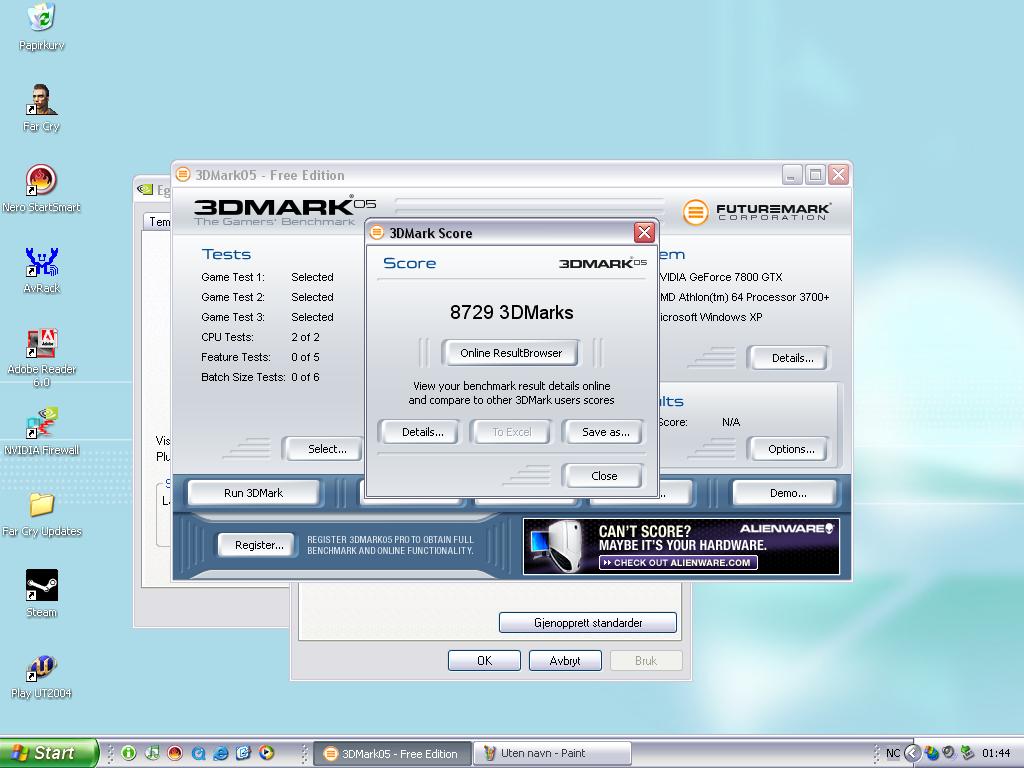Switch to 3DMark05 - Free Edition taskbar button

click(x=392, y=754)
